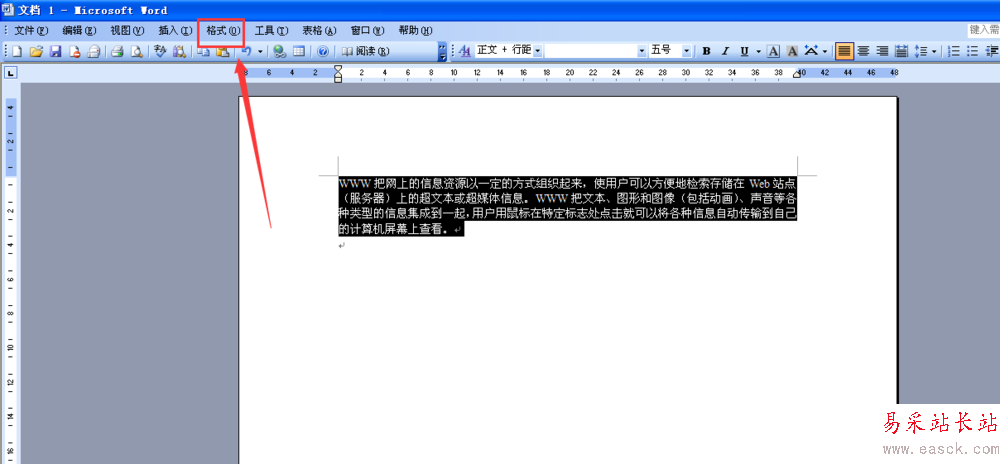Click the hourglass left indent marker on ruler
This screenshot has width=1000, height=464.
(338, 73)
